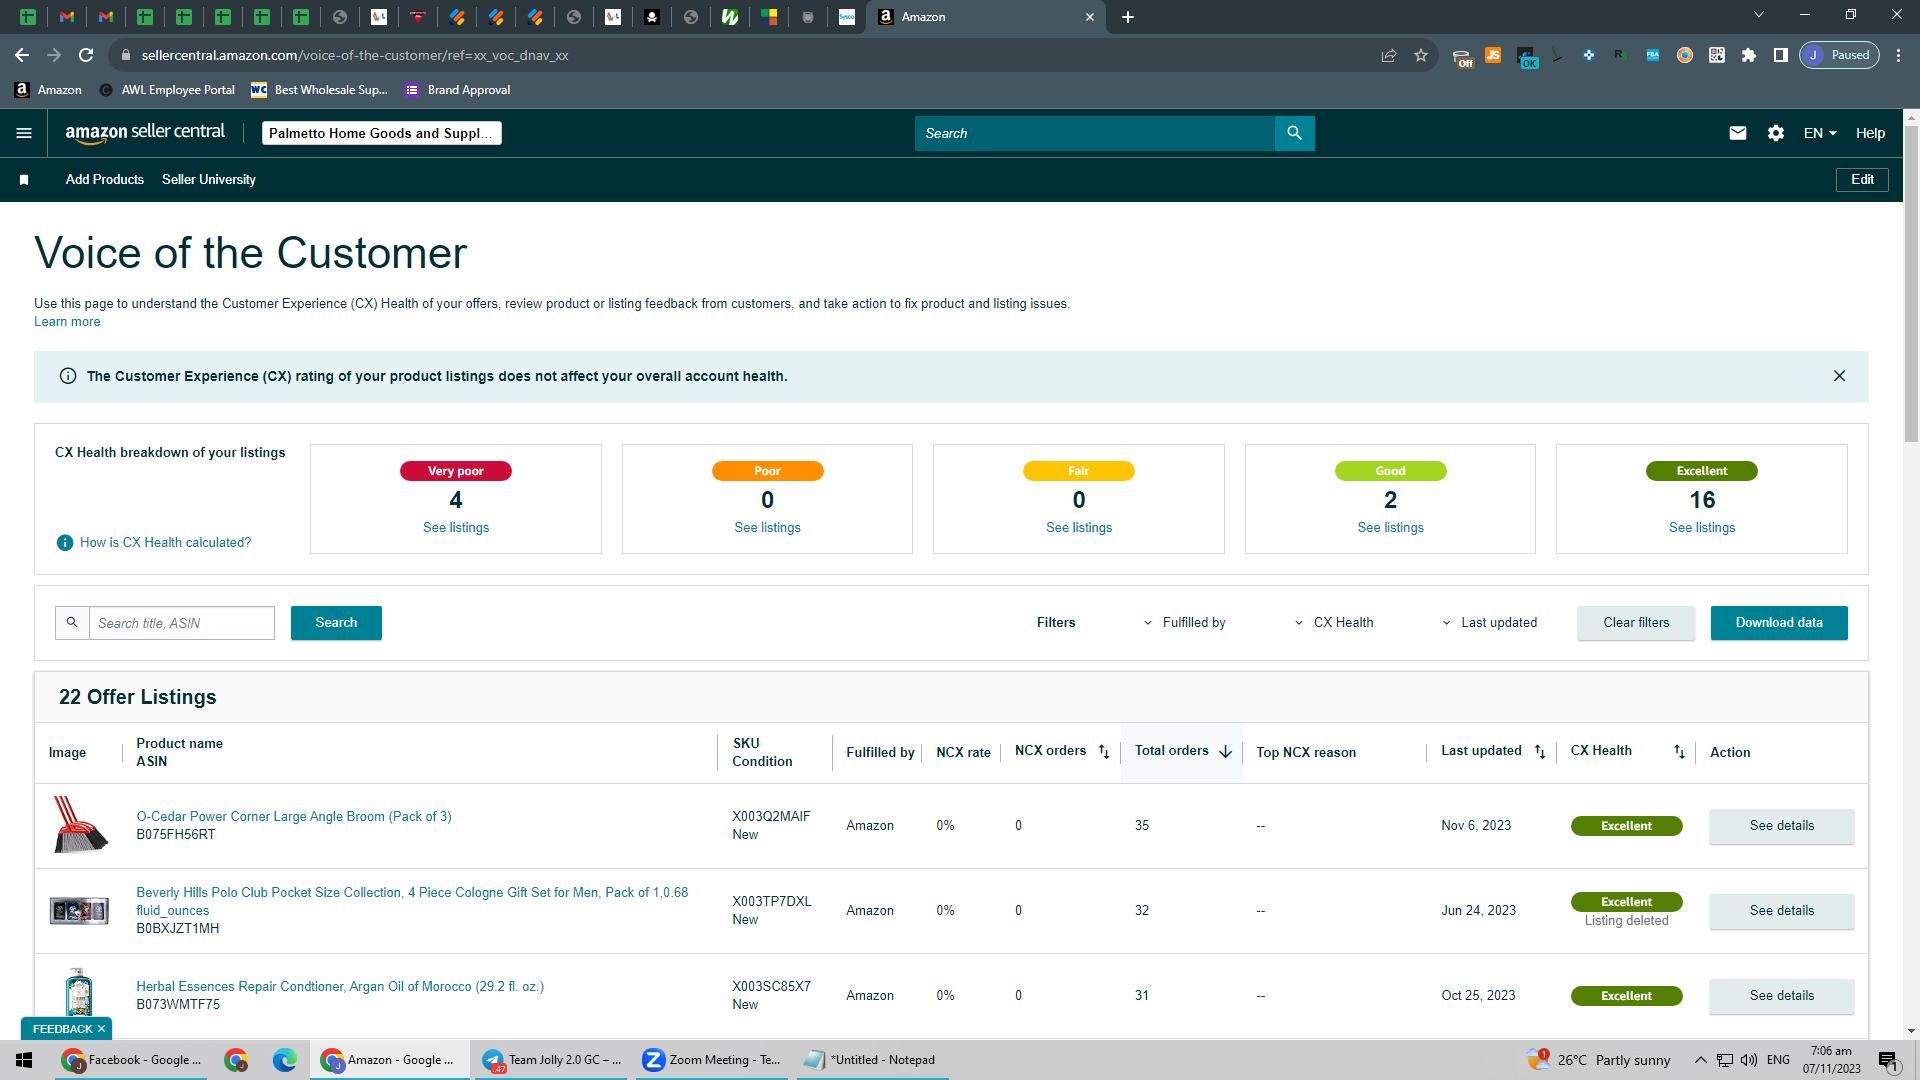Open the Brand Approval bookmark
The width and height of the screenshot is (1920, 1080).
pyautogui.click(x=458, y=90)
